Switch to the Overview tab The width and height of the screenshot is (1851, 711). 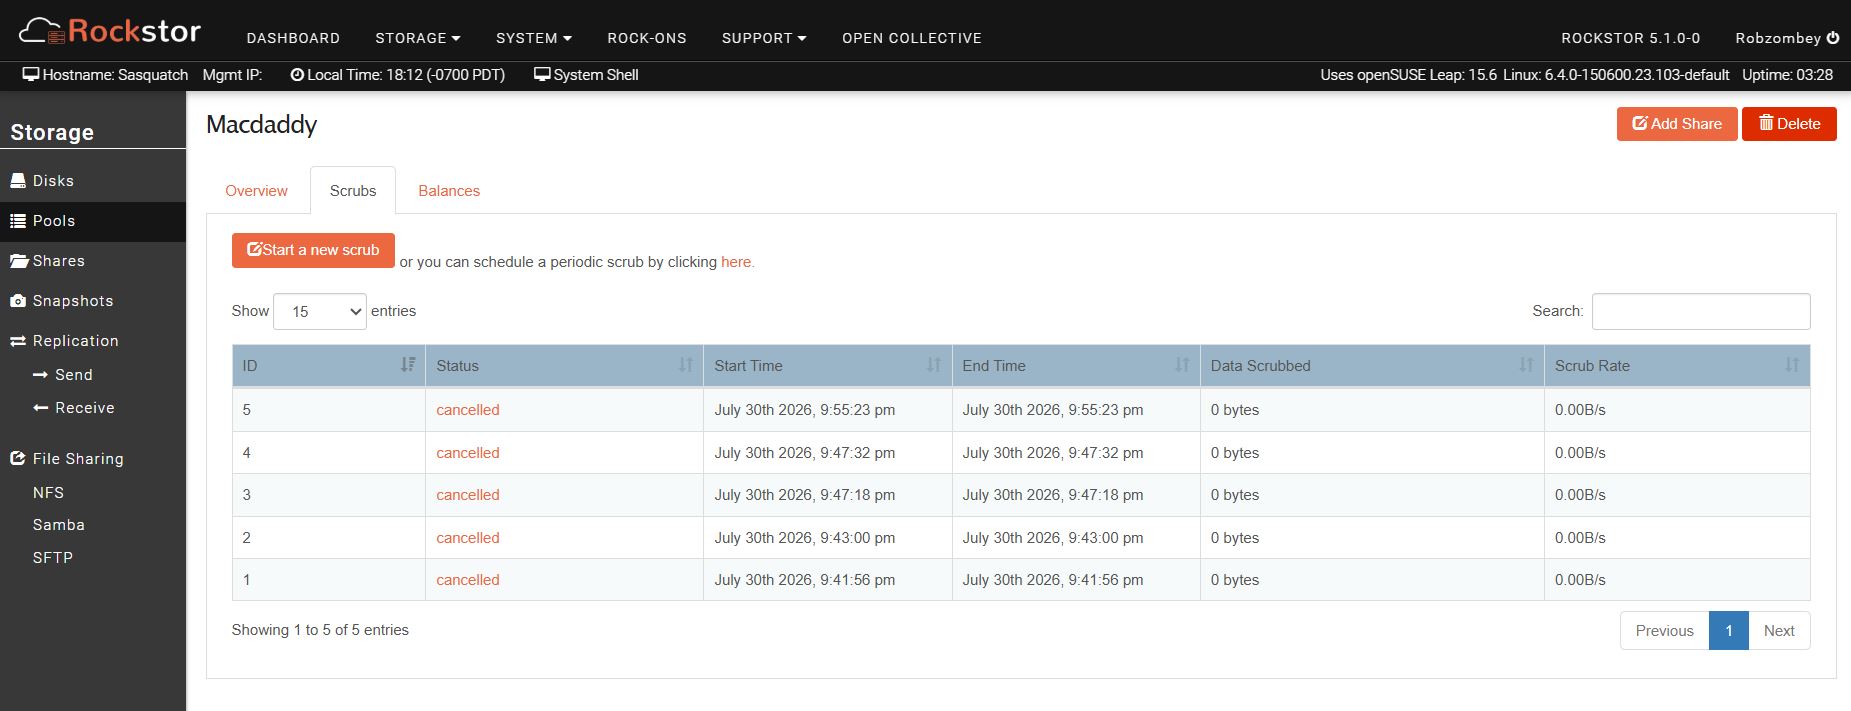pyautogui.click(x=256, y=191)
